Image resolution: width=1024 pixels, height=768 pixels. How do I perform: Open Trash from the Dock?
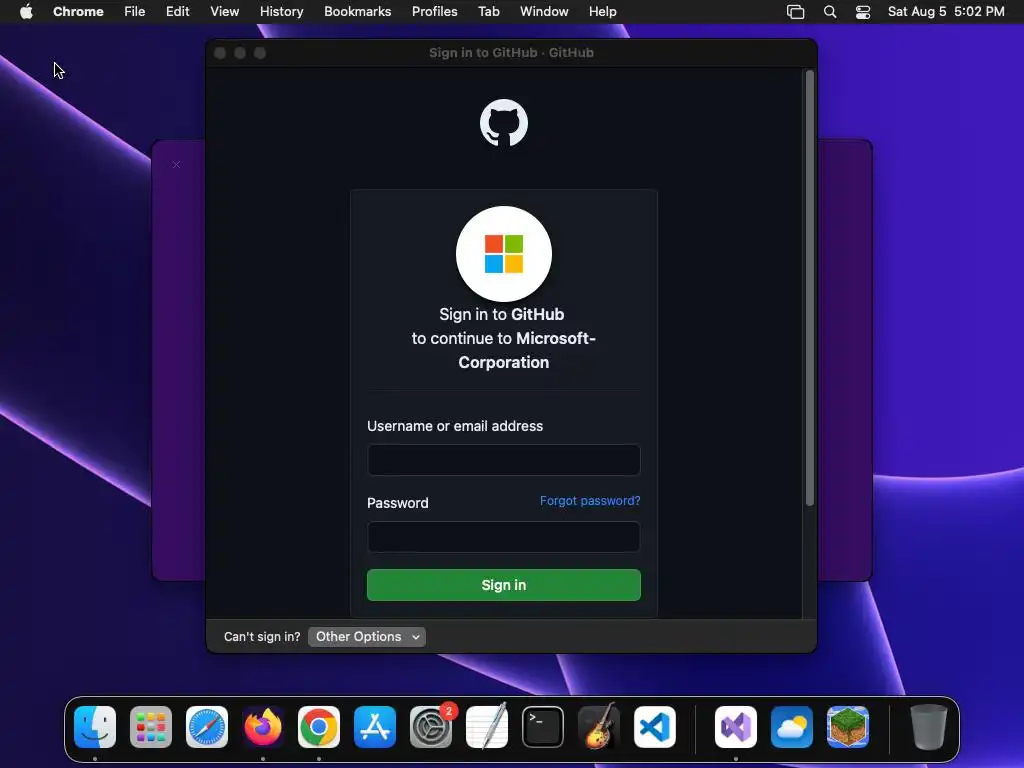pyautogui.click(x=928, y=727)
